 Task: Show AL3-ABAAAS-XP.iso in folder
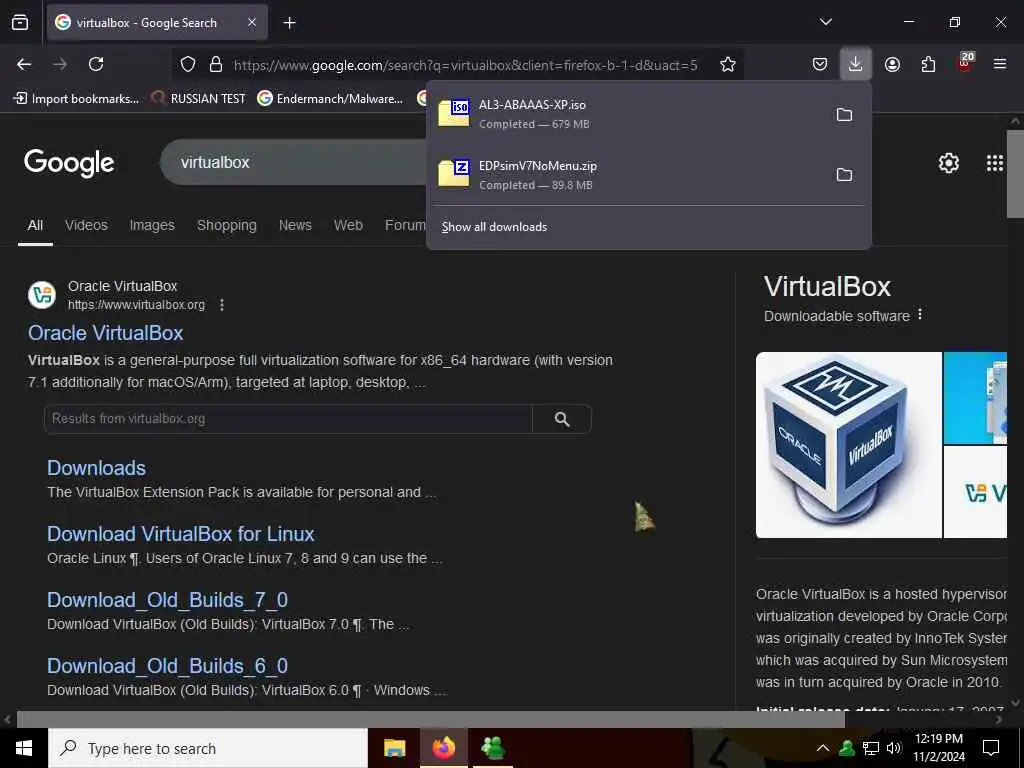pos(844,114)
